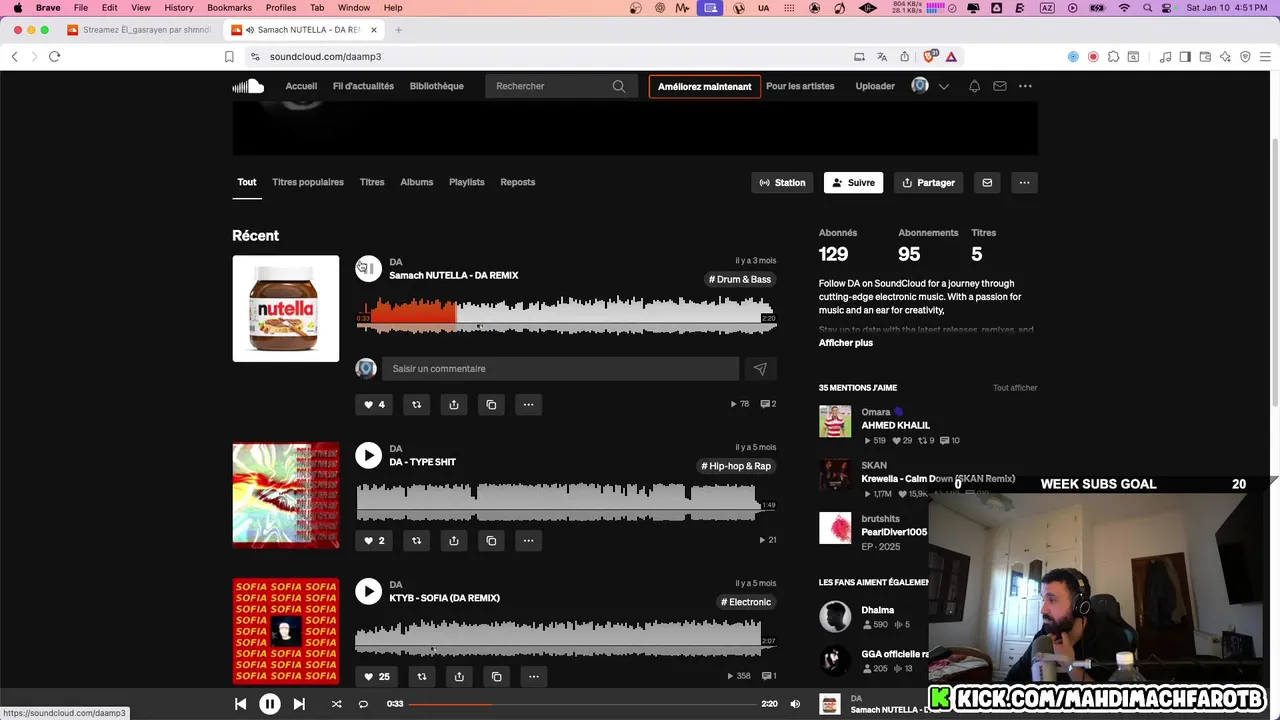Screen dimensions: 1280x720
Task: Click the profile message envelope button
Action: tap(987, 182)
